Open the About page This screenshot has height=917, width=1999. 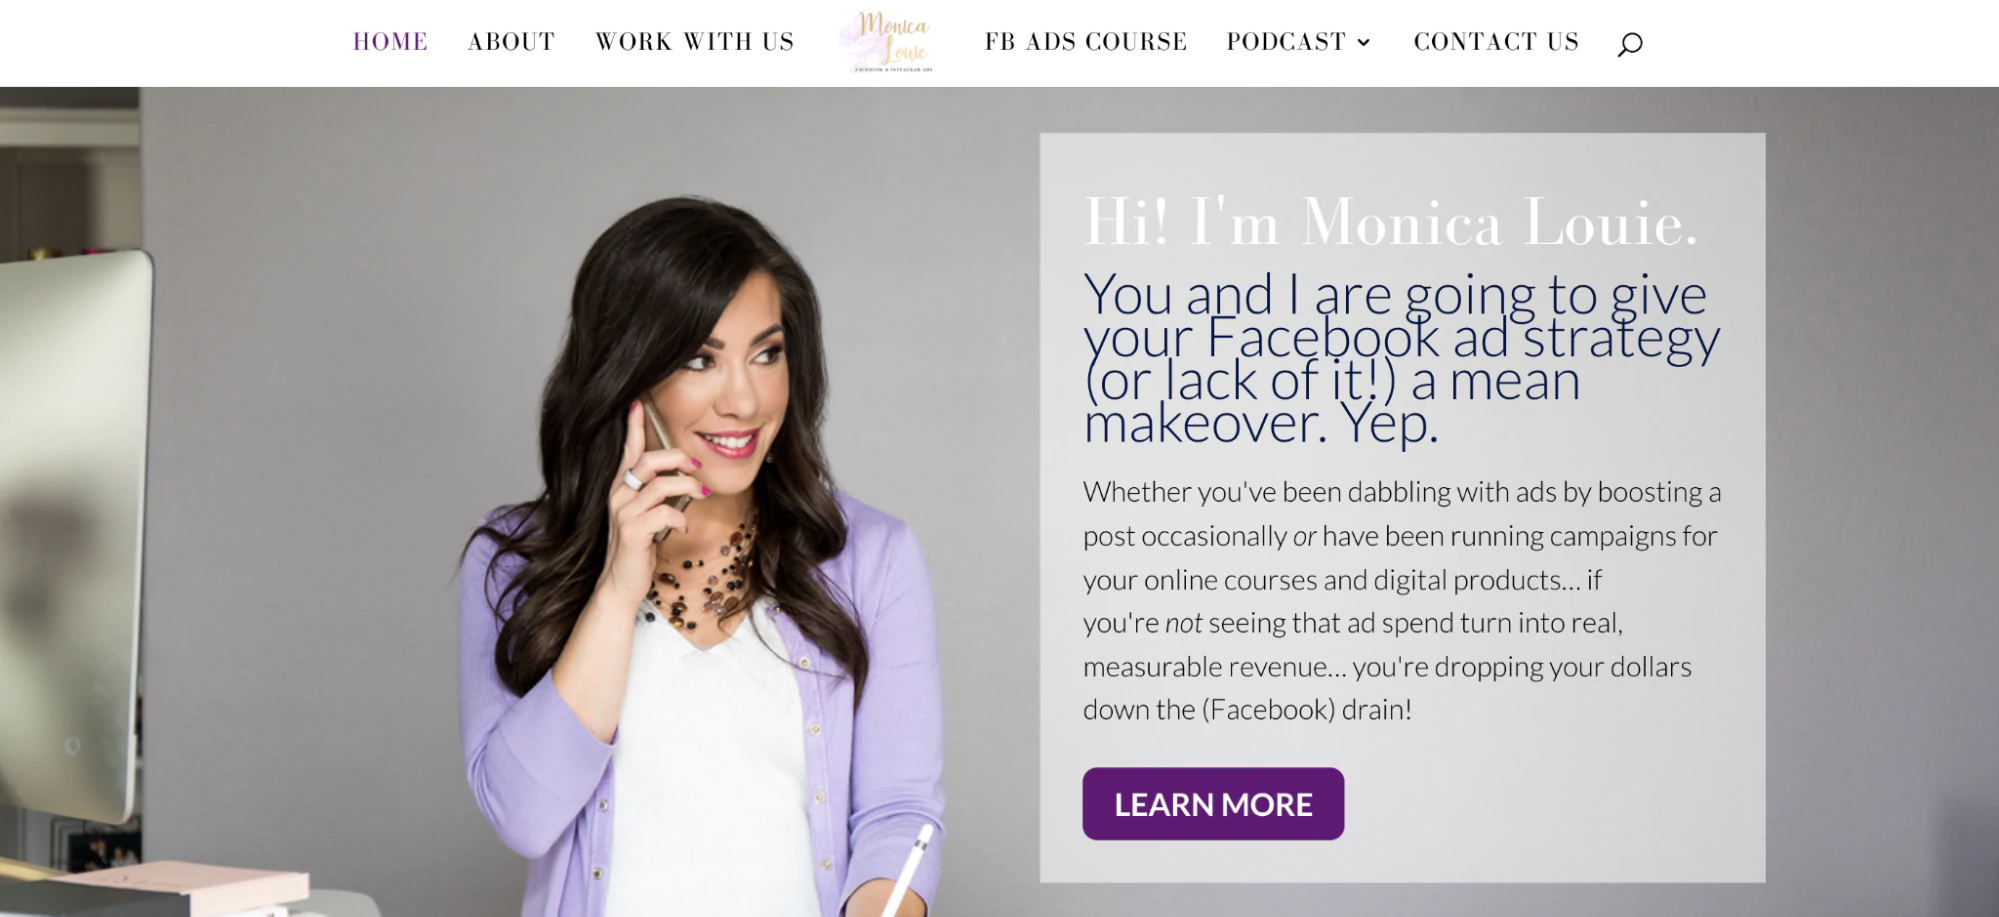click(511, 42)
